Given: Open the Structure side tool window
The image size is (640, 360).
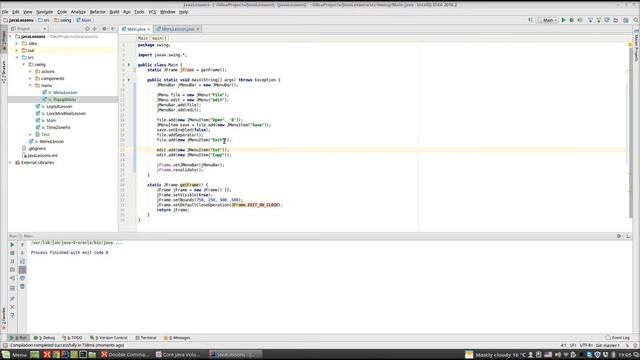Looking at the screenshot, I should [4, 72].
